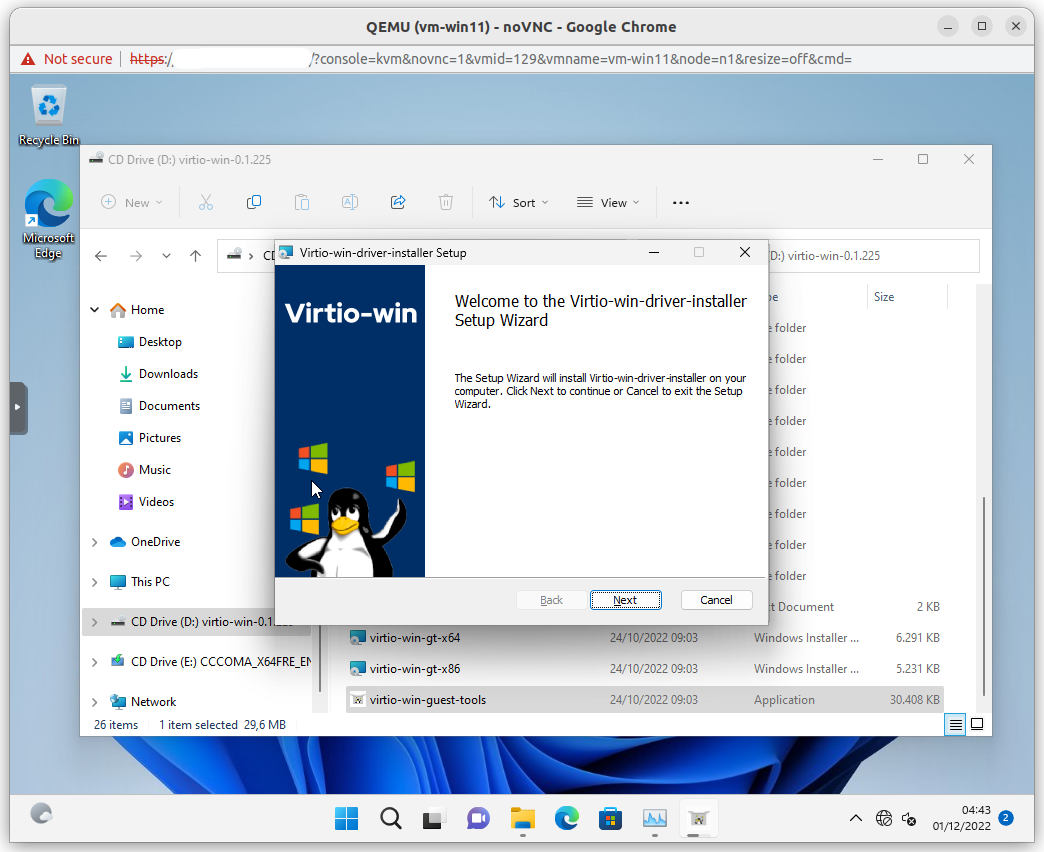Open Windows Search from the taskbar
The width and height of the screenshot is (1044, 852).
(x=391, y=818)
